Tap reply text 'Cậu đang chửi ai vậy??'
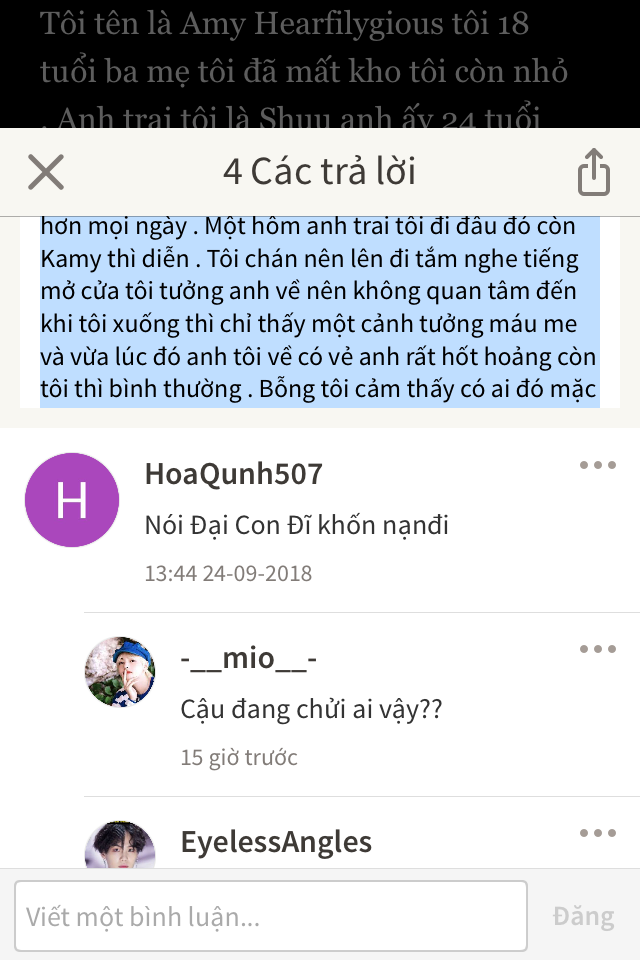This screenshot has width=640, height=960. (x=311, y=709)
